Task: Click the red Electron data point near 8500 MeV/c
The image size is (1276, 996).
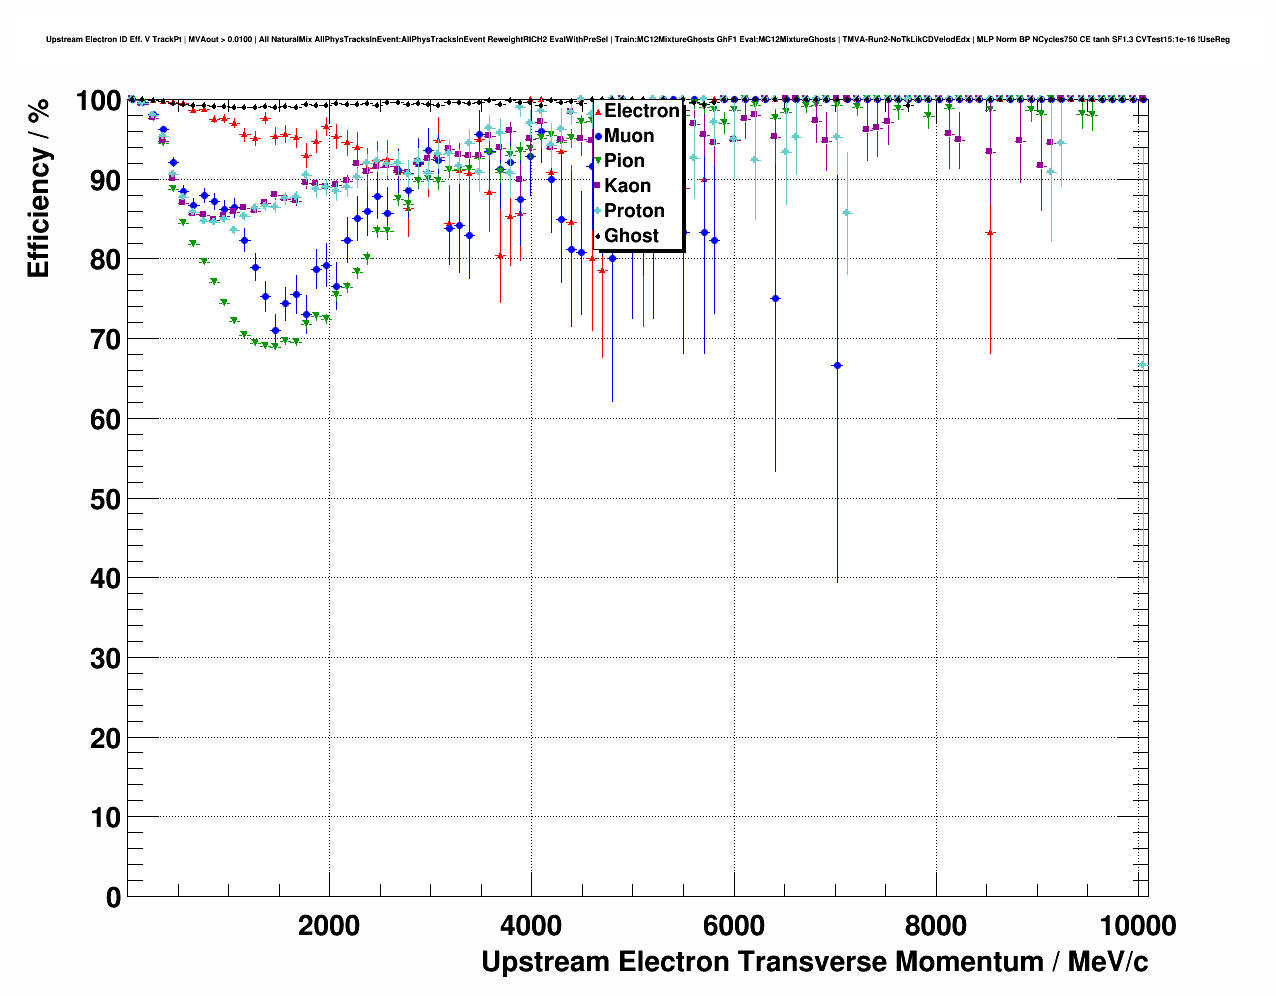Action: [x=990, y=233]
